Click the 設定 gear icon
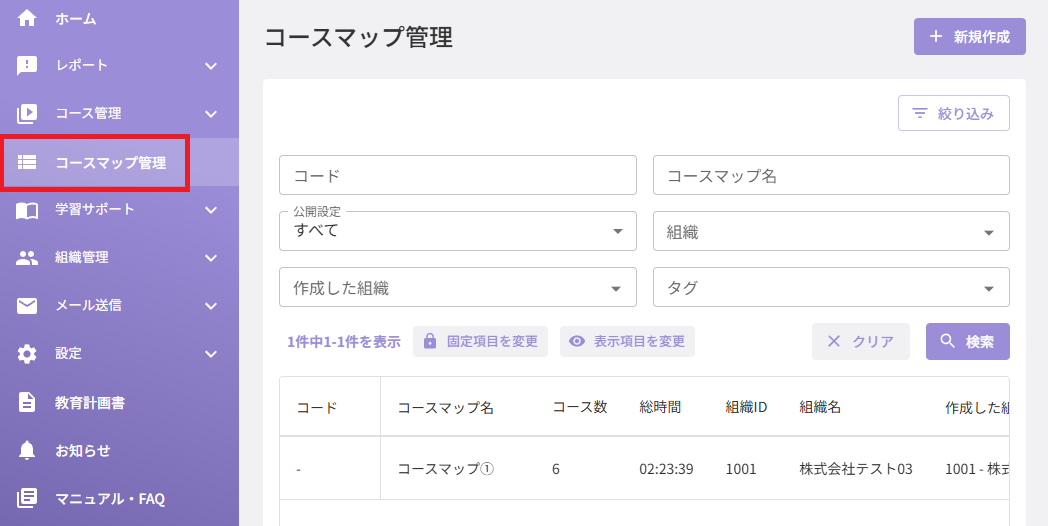1048x526 pixels. pos(27,354)
